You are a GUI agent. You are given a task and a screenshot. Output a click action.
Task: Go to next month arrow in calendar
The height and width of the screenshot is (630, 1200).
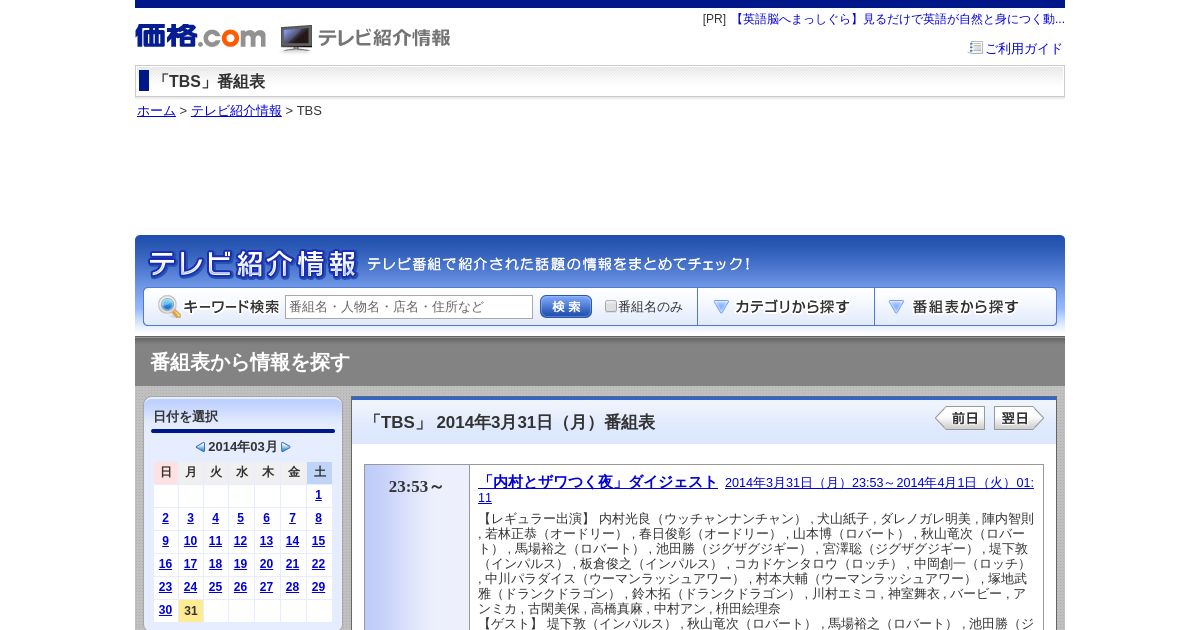[x=286, y=447]
